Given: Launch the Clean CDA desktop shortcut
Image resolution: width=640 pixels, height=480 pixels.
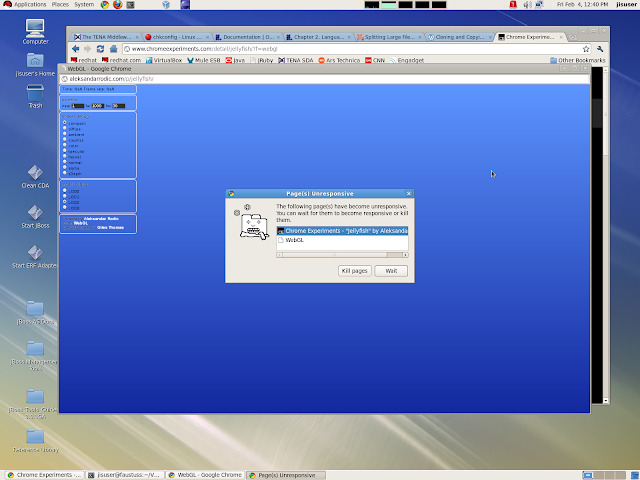Looking at the screenshot, I should tap(35, 176).
